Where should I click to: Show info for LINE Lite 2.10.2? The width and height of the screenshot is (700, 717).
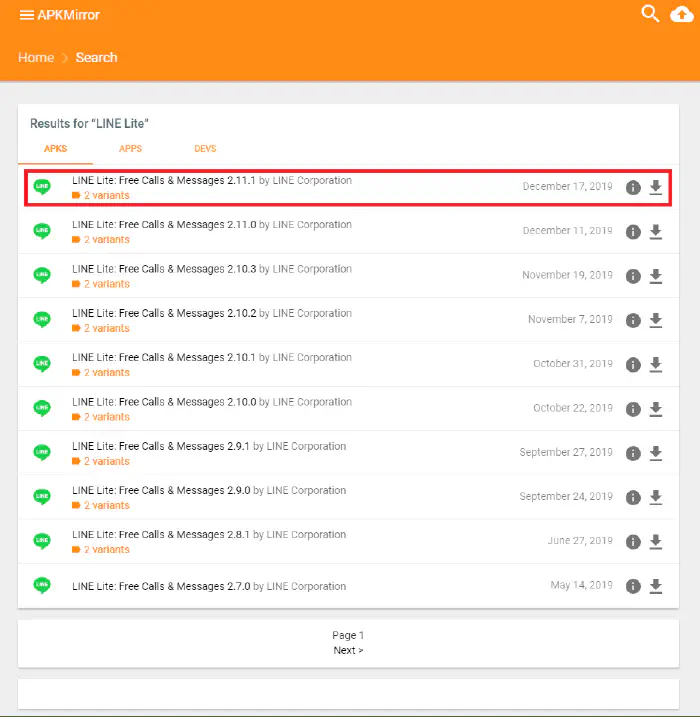(x=633, y=320)
